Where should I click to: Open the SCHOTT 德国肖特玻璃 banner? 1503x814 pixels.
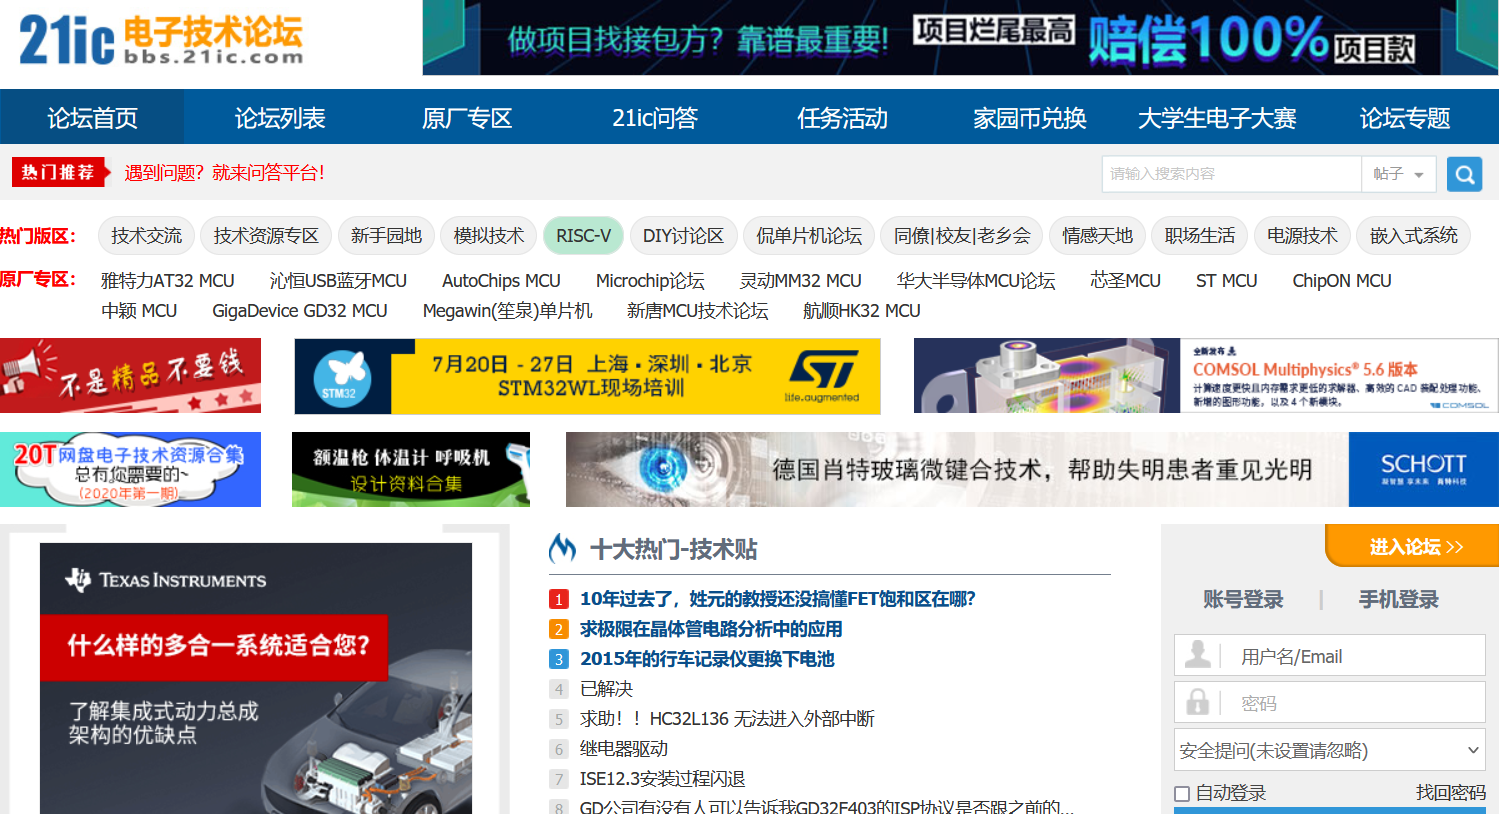coord(1032,469)
